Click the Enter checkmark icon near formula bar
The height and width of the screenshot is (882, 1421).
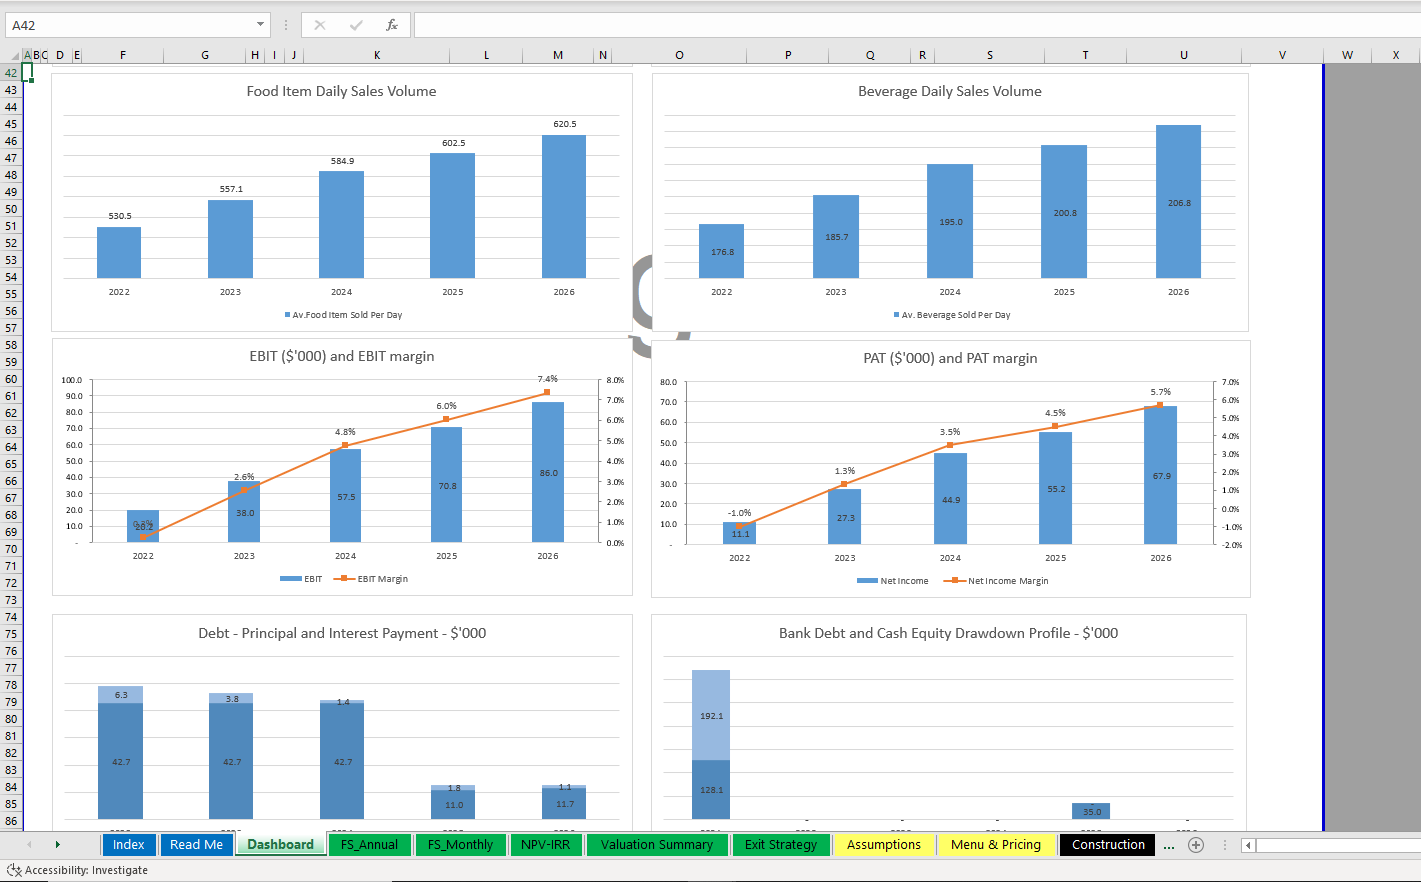click(x=355, y=24)
